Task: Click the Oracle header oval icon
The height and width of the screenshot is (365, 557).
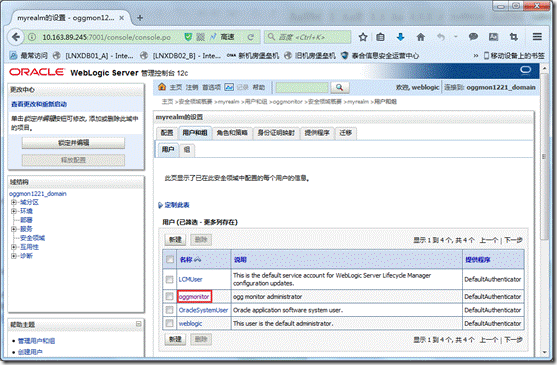Action: point(525,70)
